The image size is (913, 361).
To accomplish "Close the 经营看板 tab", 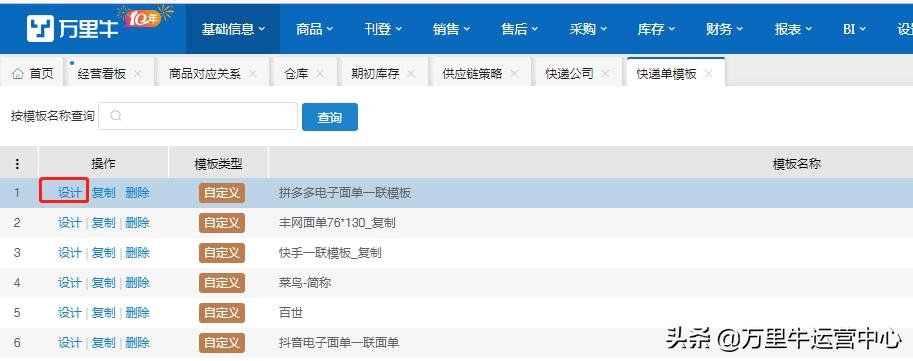I will pyautogui.click(x=137, y=73).
